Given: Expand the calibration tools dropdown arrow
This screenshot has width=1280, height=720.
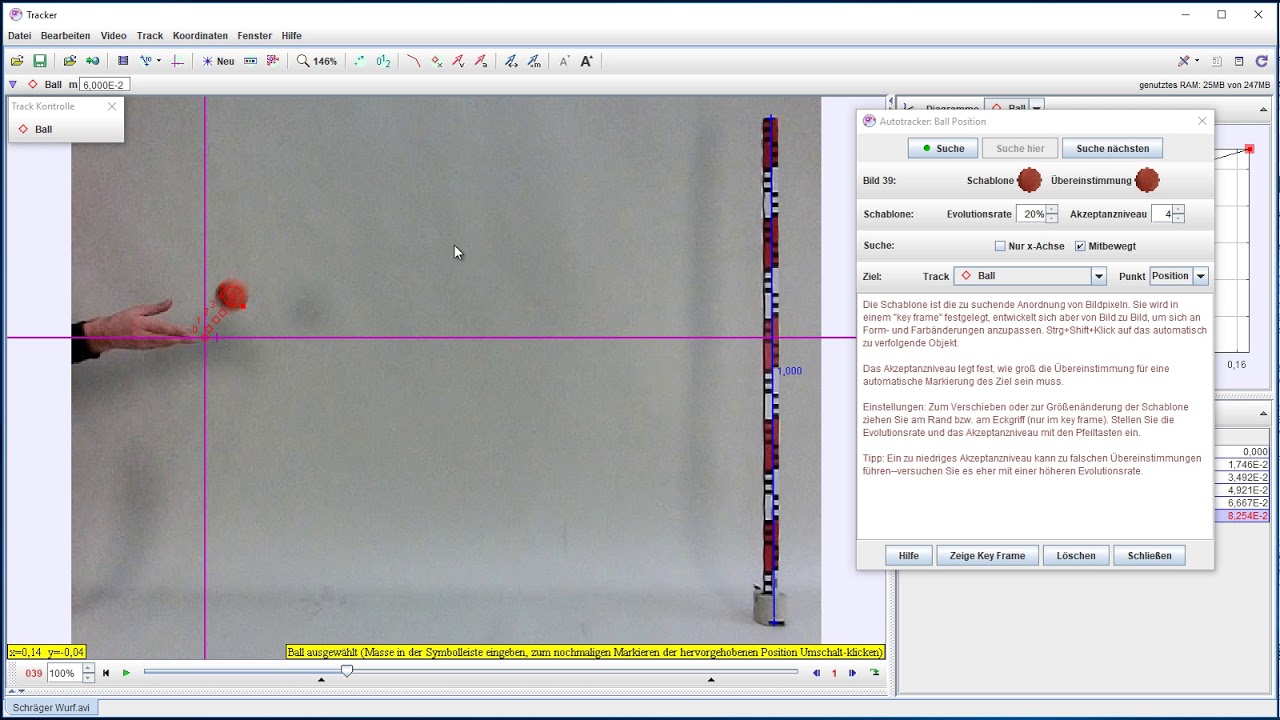Looking at the screenshot, I should click(158, 61).
